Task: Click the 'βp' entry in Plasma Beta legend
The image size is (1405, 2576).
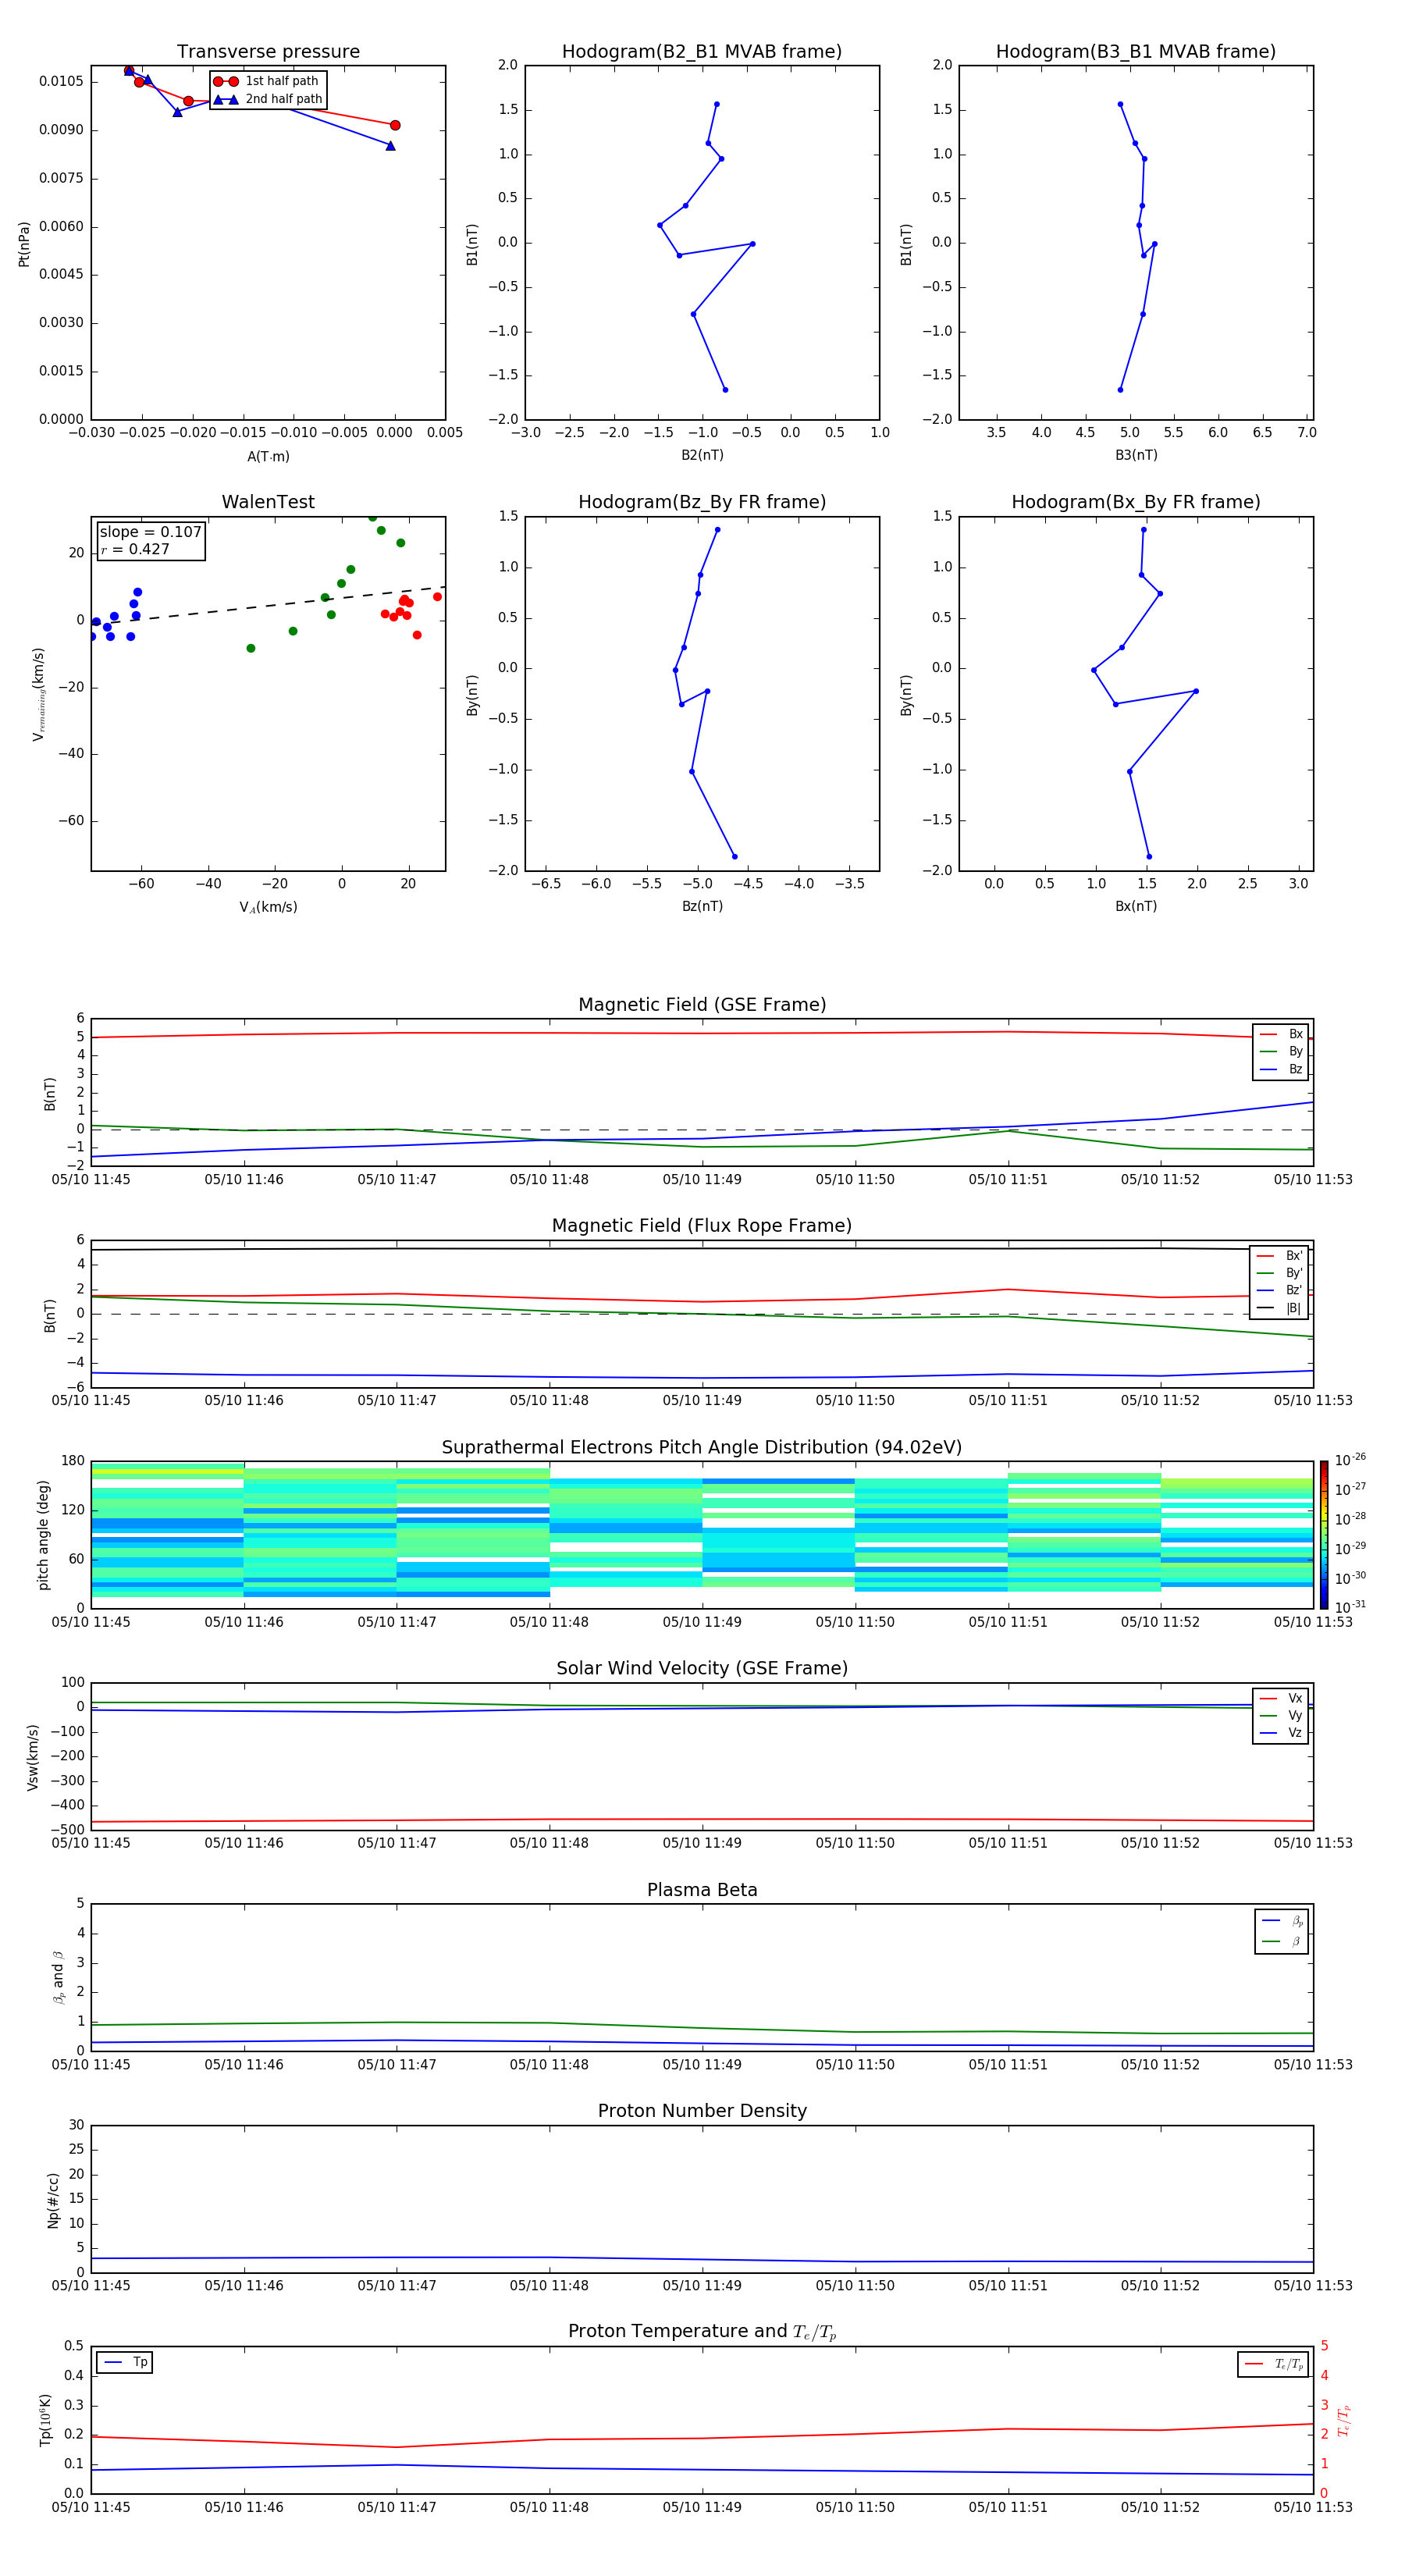Action: pos(1282,1921)
